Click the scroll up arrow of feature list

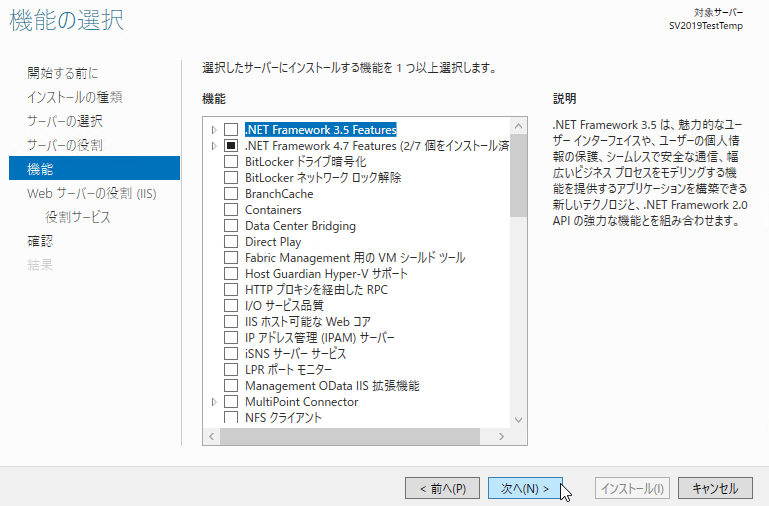point(518,126)
